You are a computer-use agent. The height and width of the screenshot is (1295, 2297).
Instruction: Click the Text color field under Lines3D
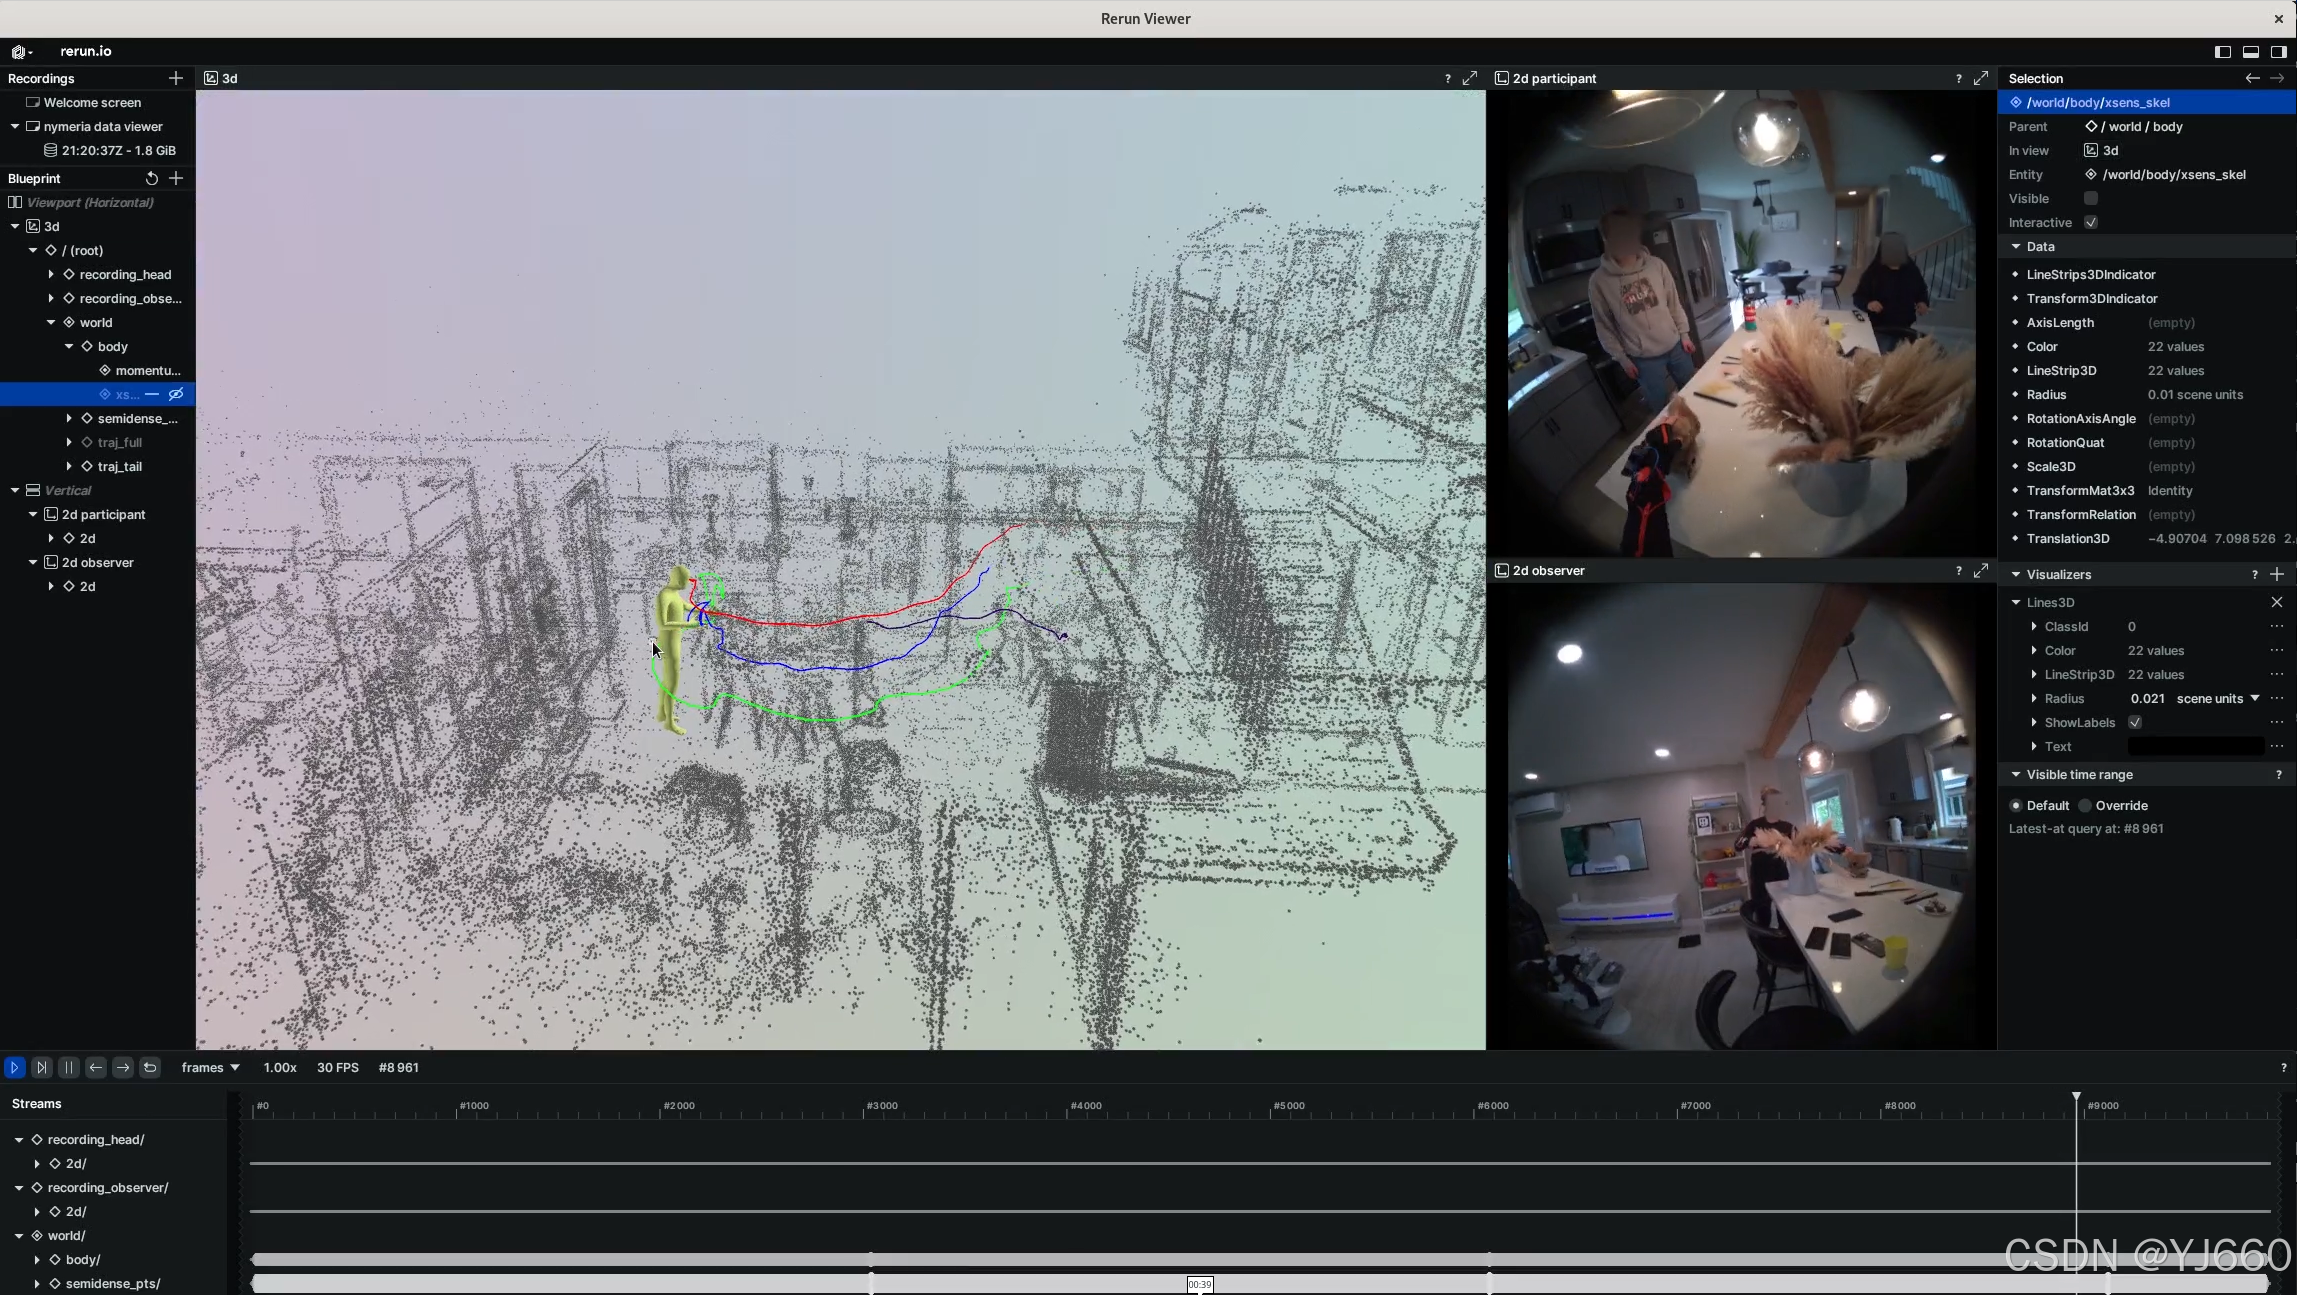coord(2195,746)
